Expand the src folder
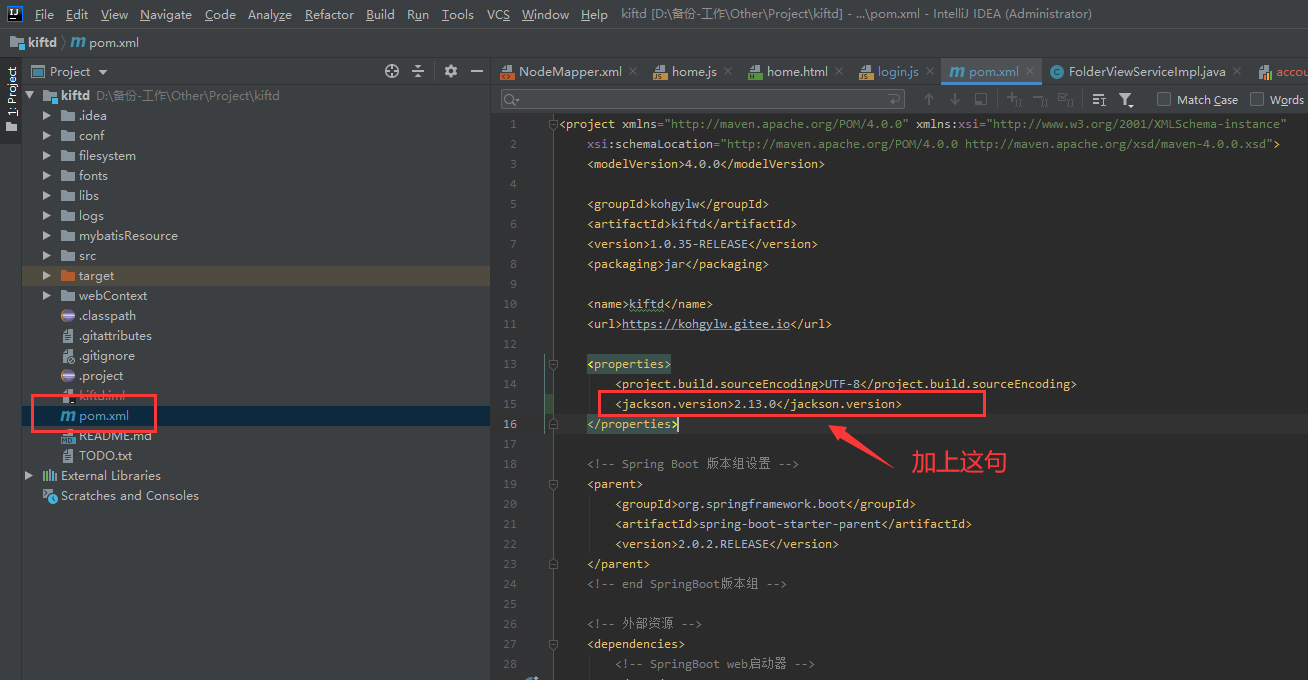Image resolution: width=1308 pixels, height=680 pixels. (x=47, y=256)
